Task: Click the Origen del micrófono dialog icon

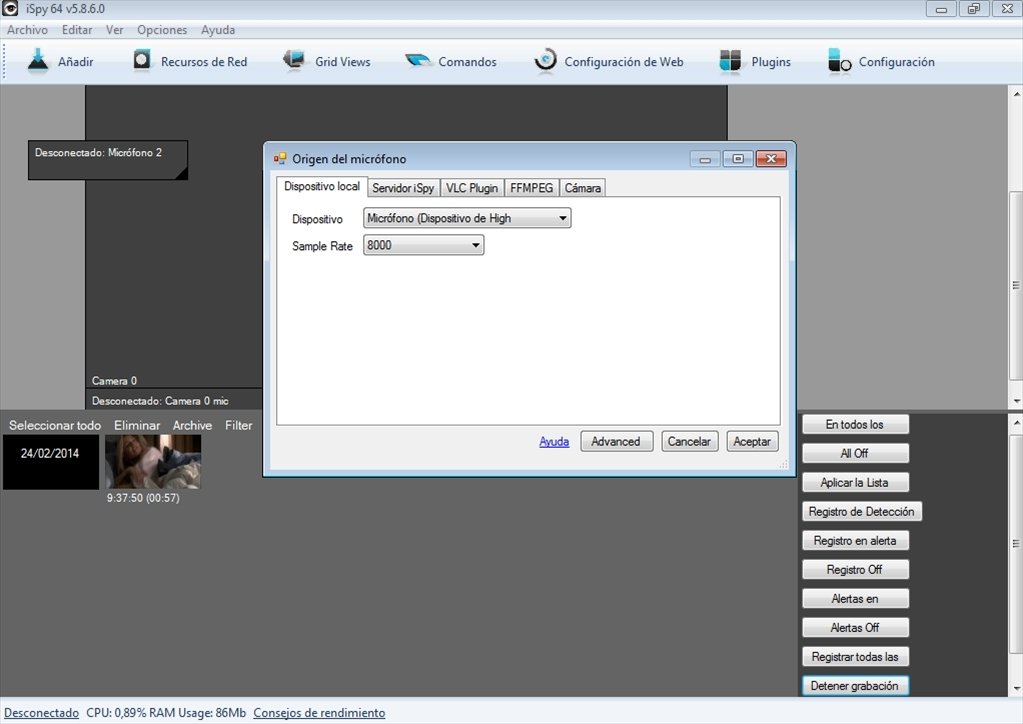Action: [280, 158]
